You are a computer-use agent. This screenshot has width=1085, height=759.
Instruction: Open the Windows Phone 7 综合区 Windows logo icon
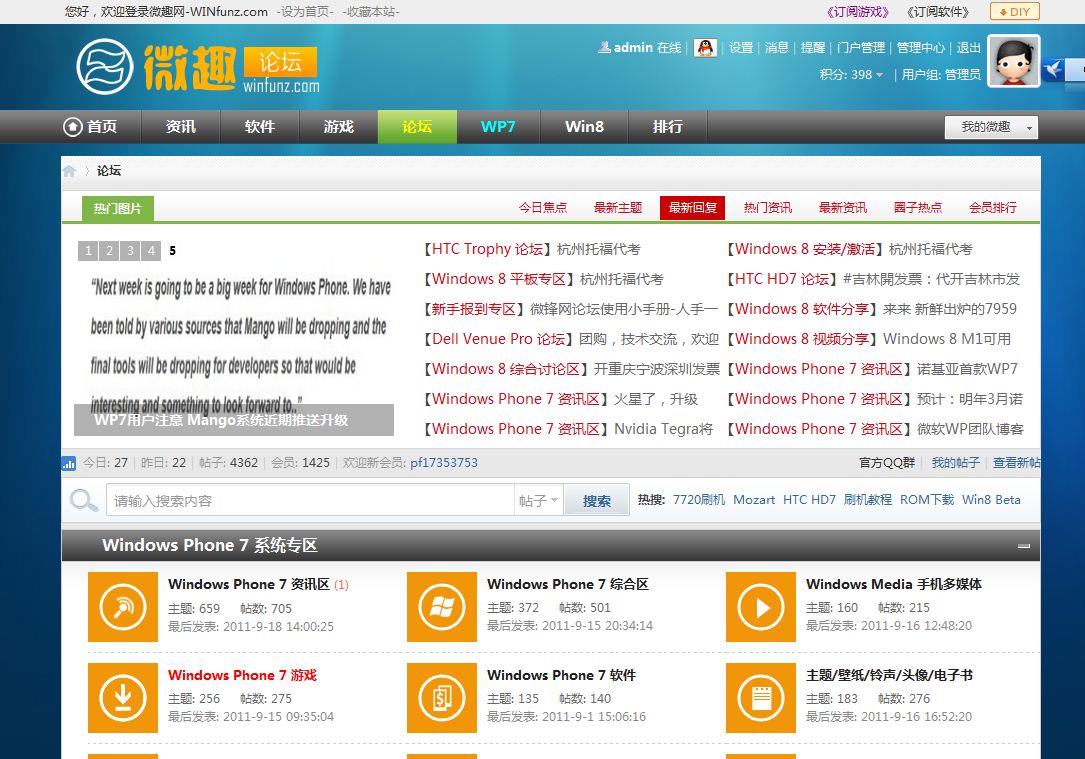(441, 607)
